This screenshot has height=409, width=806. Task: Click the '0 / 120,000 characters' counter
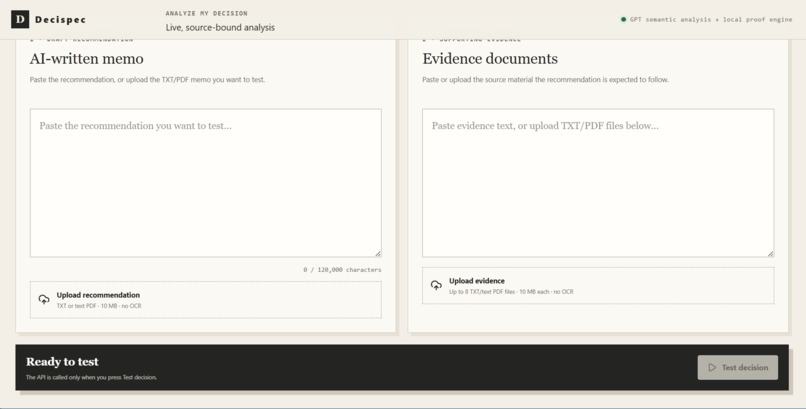(x=342, y=270)
